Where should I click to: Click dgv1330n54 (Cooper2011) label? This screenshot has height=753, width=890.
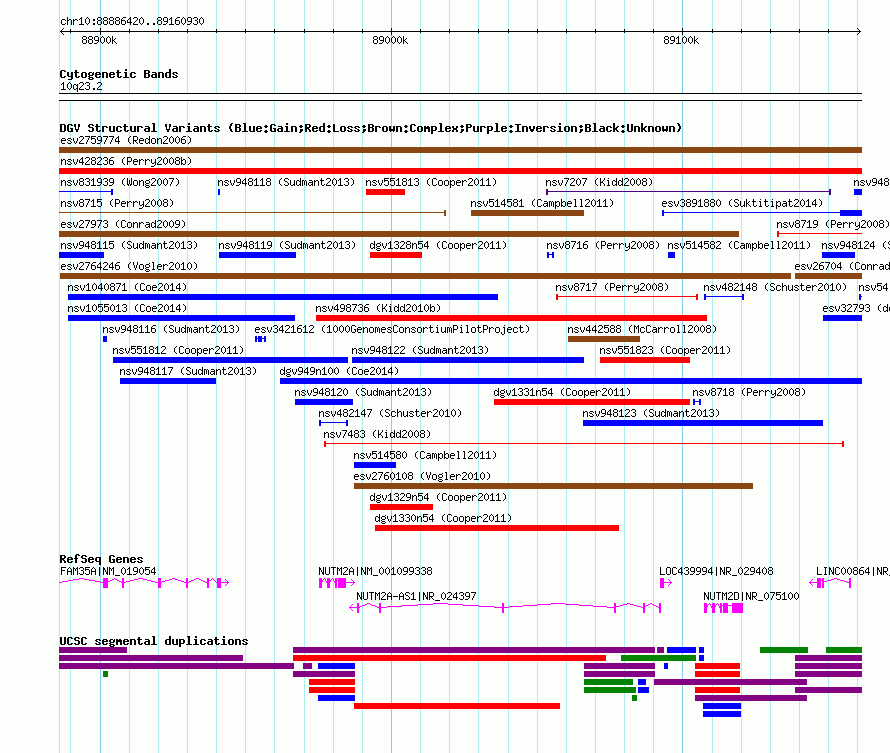pos(443,518)
